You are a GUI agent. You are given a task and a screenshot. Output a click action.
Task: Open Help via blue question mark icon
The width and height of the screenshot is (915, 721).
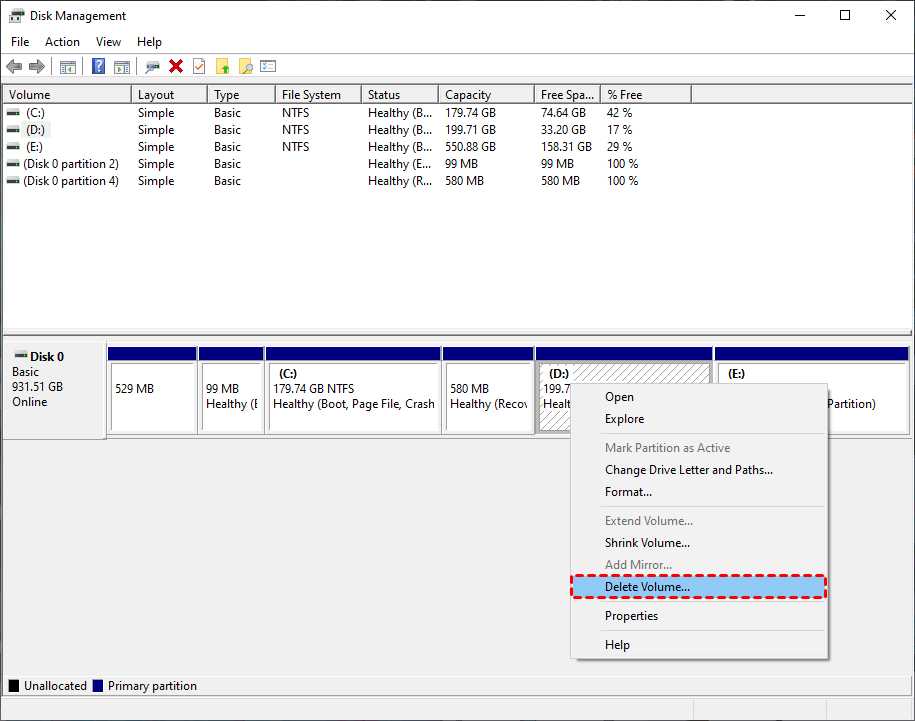98,66
